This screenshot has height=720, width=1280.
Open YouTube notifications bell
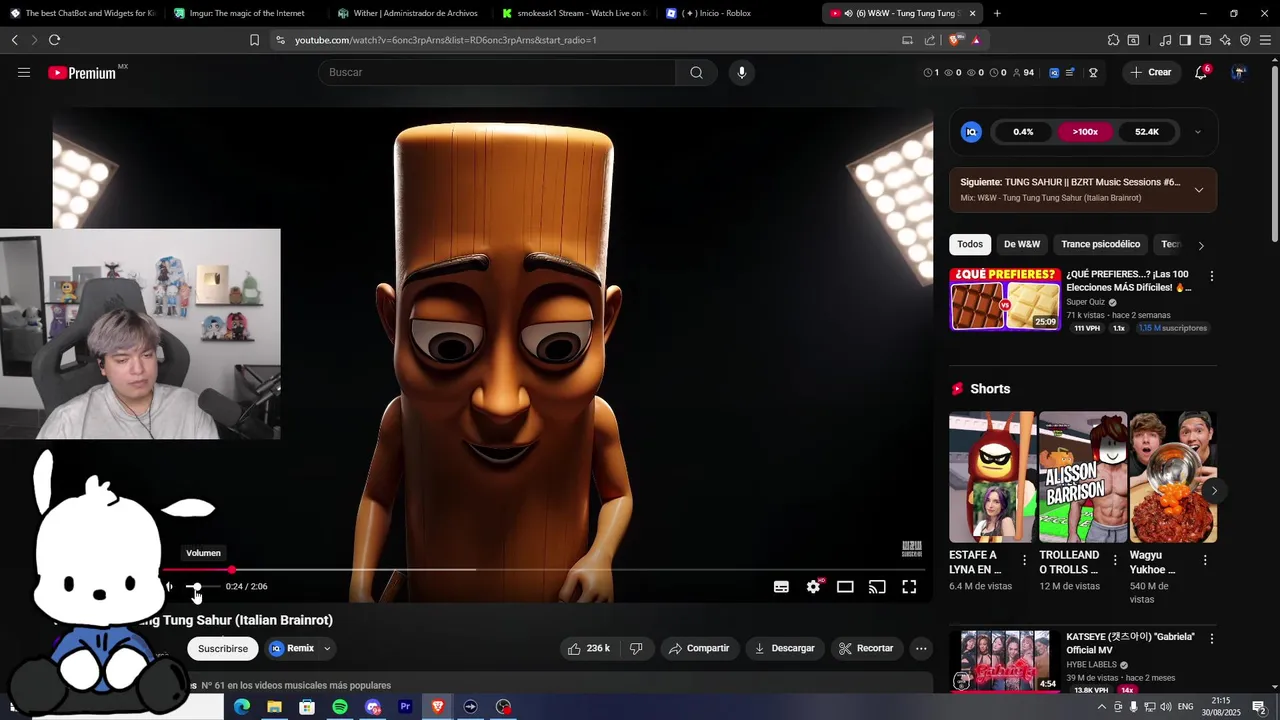1201,72
